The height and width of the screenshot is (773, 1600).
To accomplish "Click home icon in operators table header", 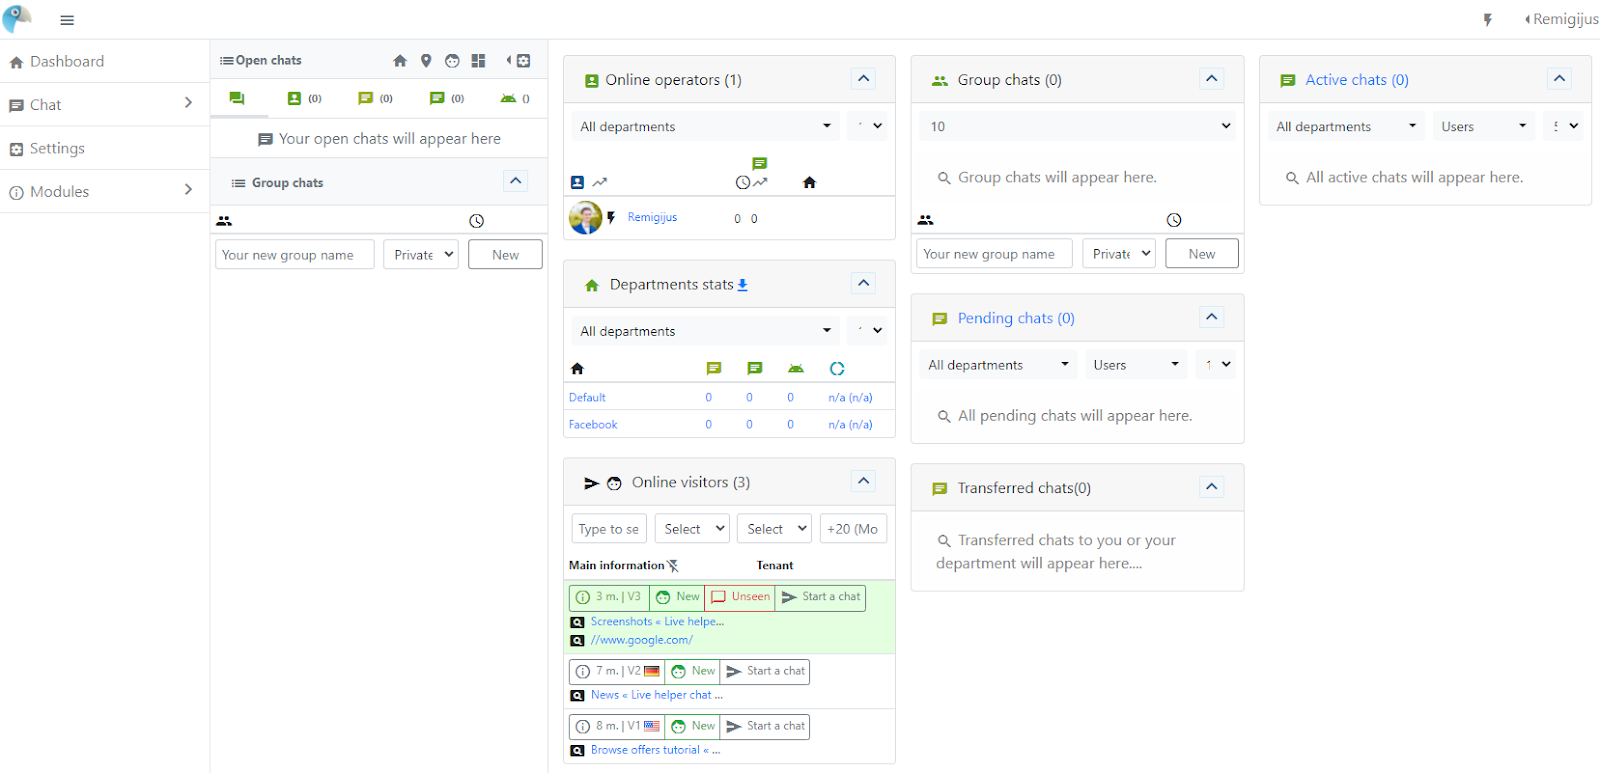I will 810,182.
